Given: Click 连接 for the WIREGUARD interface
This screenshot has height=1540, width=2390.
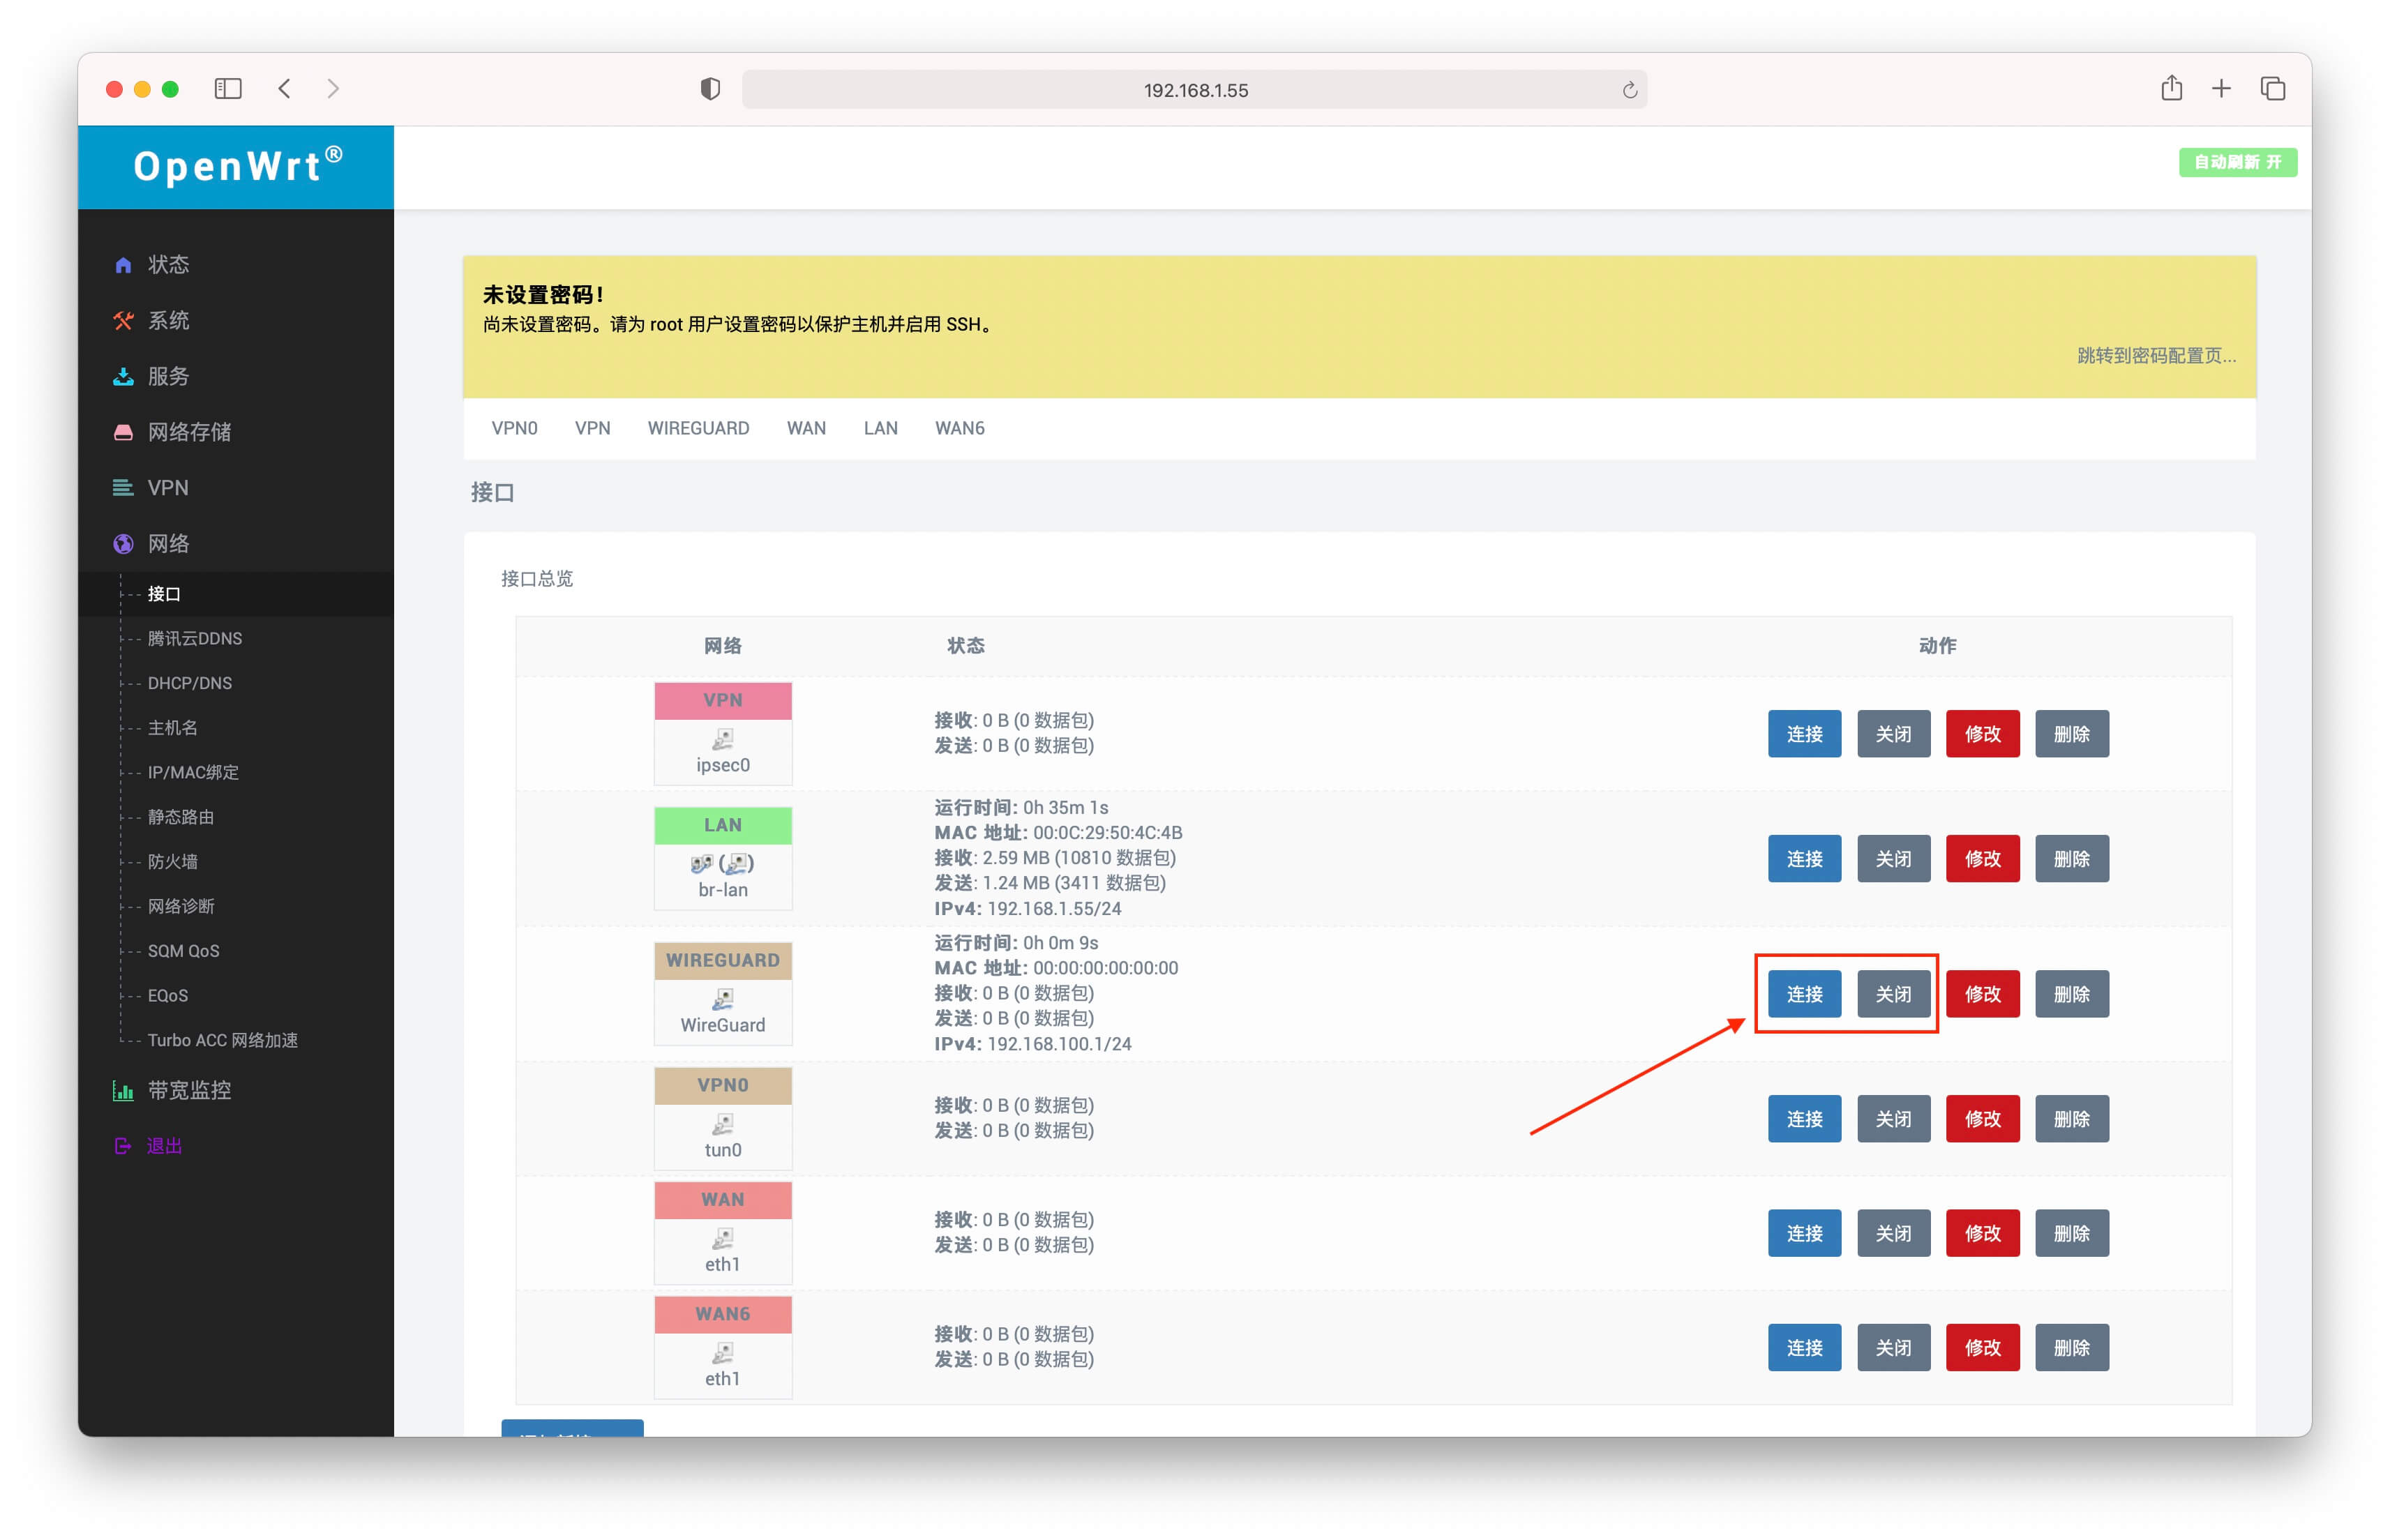Looking at the screenshot, I should 1804,994.
